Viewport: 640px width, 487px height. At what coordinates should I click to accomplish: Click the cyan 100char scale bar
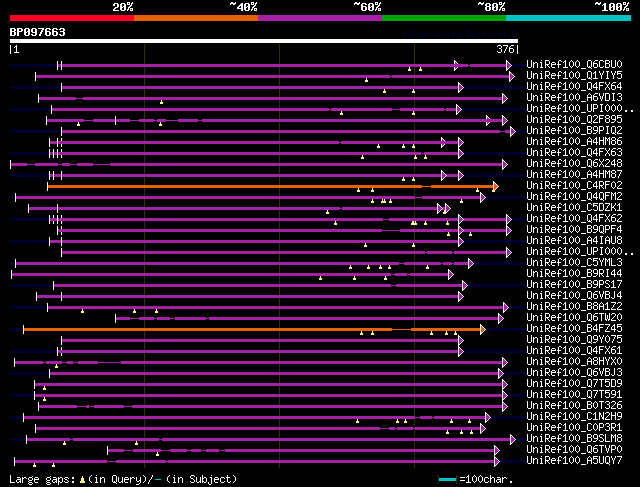[x=447, y=480]
